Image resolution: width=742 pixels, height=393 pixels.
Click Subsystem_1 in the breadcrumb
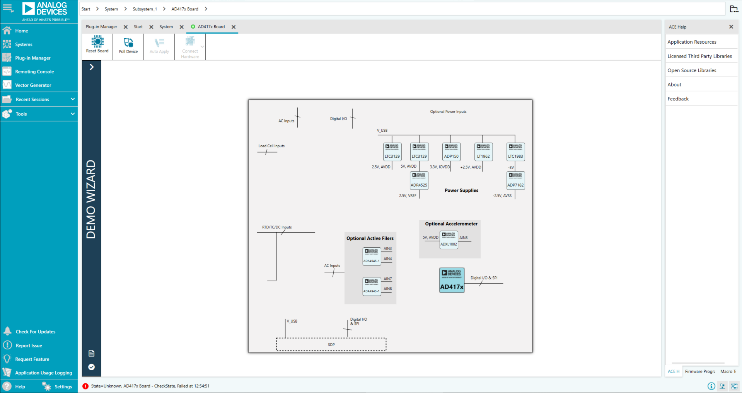click(x=144, y=9)
